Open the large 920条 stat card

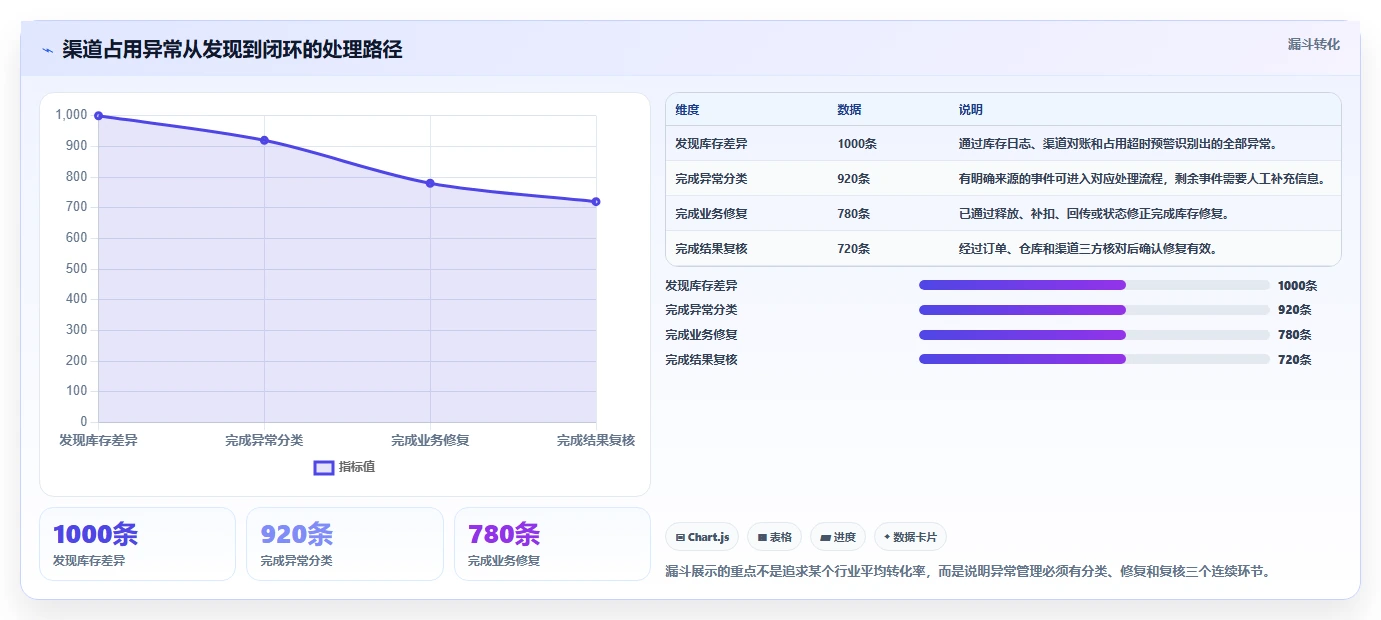(344, 544)
